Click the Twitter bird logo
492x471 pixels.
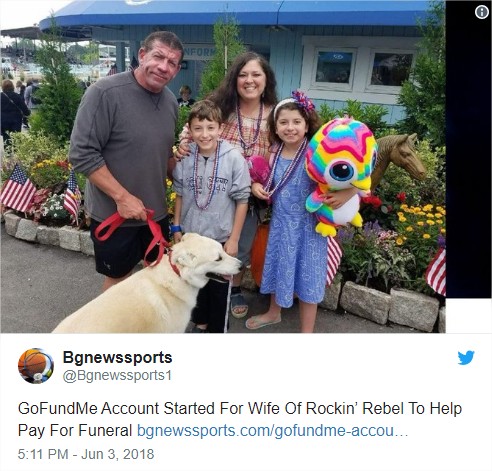click(x=466, y=357)
